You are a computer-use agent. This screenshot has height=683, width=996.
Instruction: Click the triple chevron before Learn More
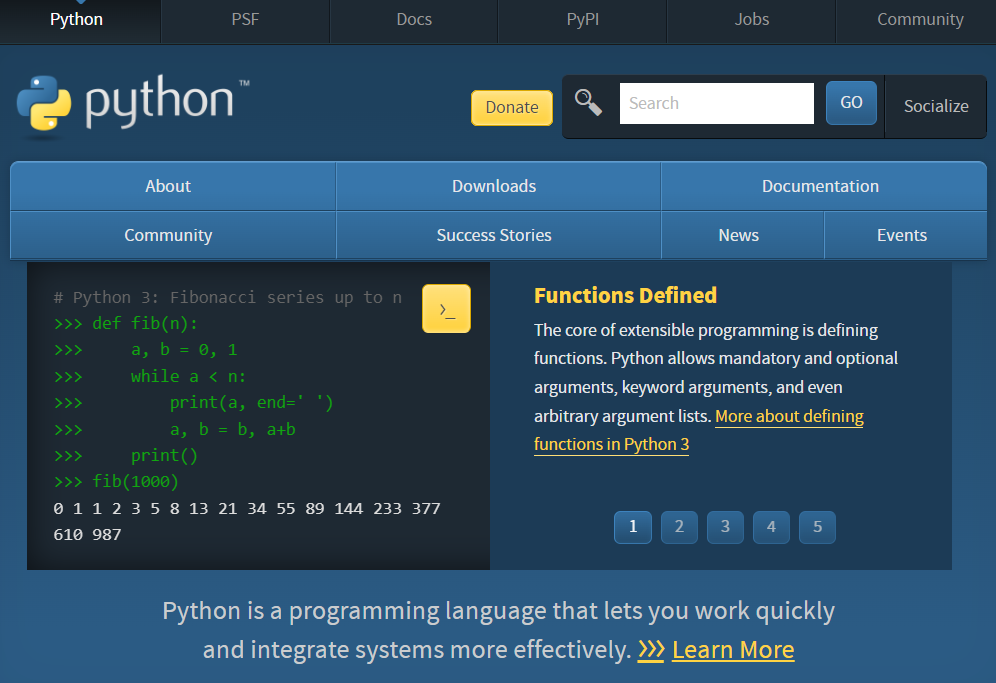pyautogui.click(x=651, y=650)
